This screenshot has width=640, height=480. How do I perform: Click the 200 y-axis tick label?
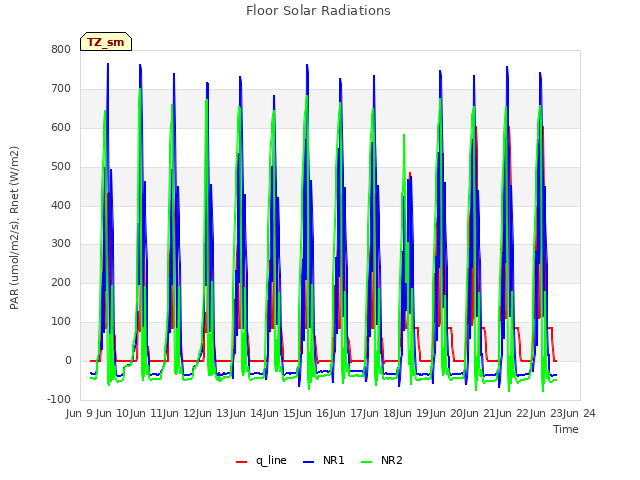61,282
